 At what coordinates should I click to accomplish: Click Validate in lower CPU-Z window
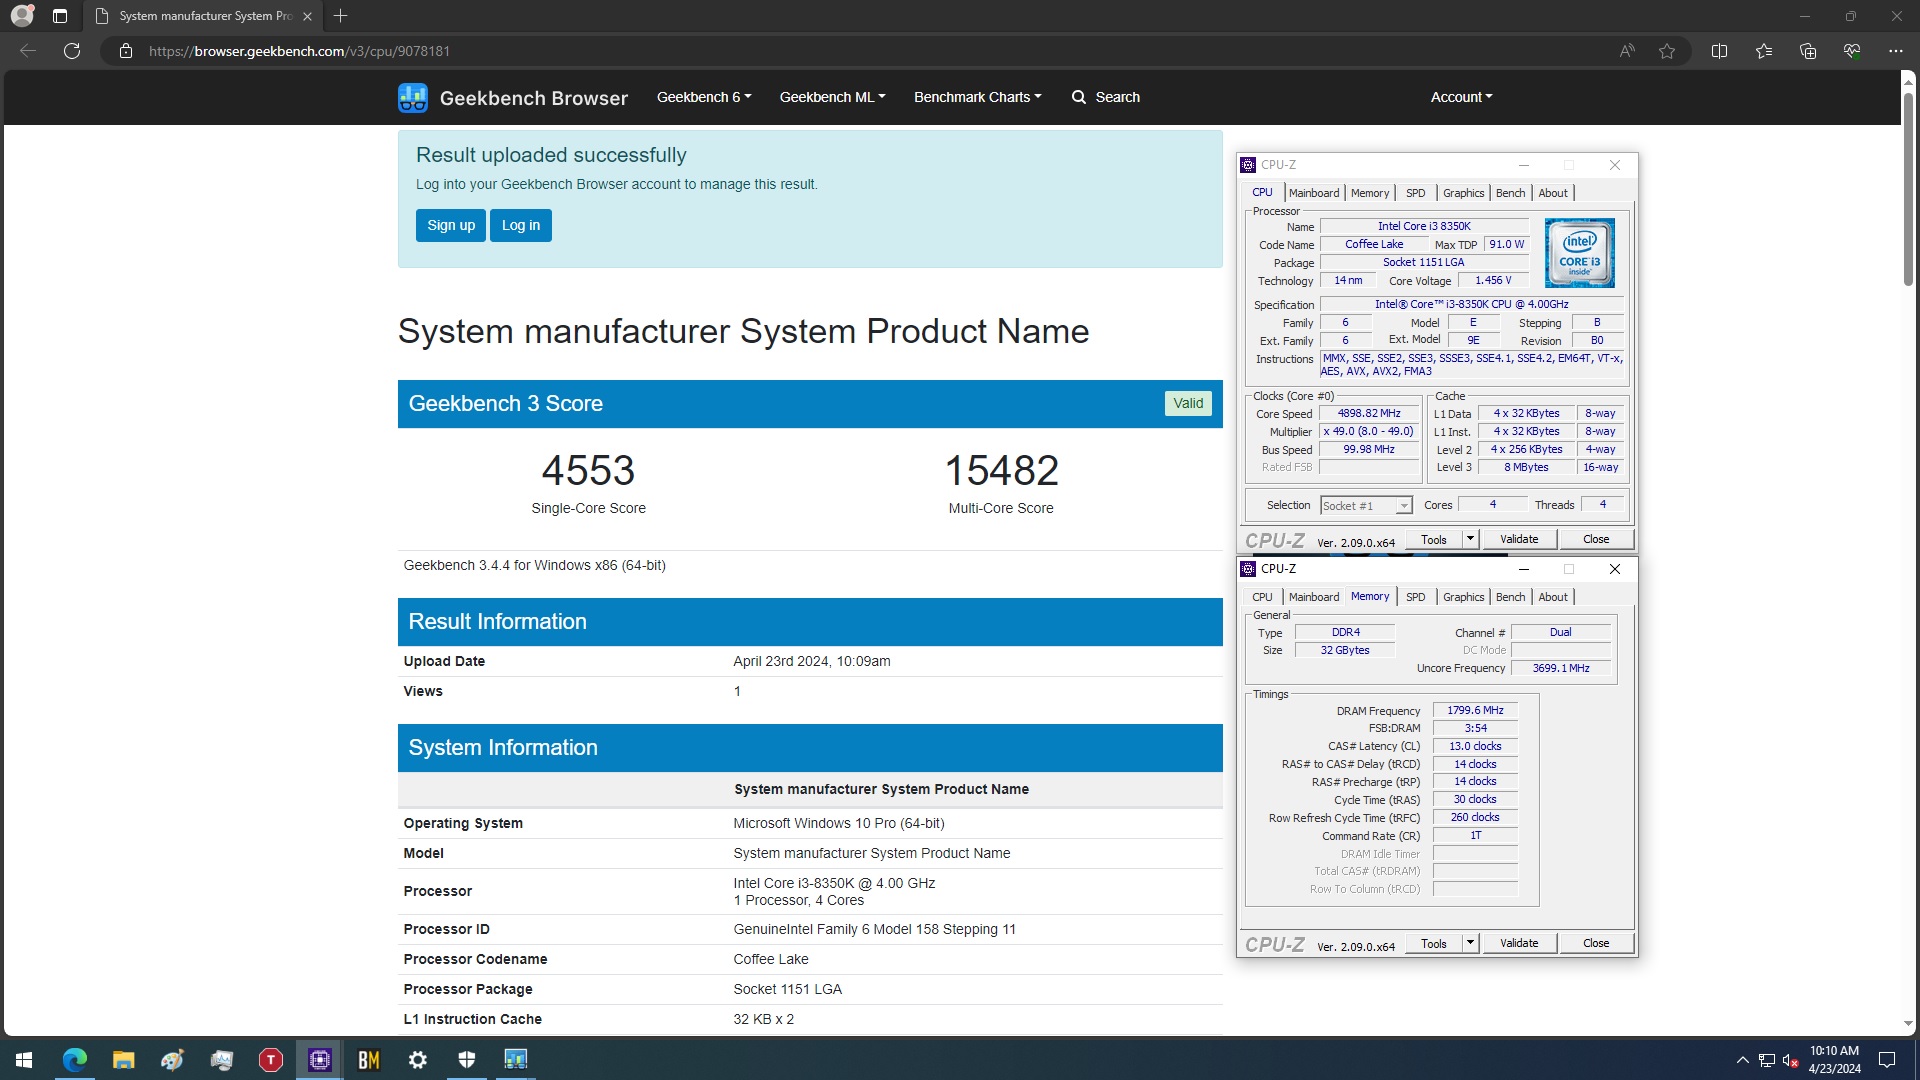pos(1519,943)
